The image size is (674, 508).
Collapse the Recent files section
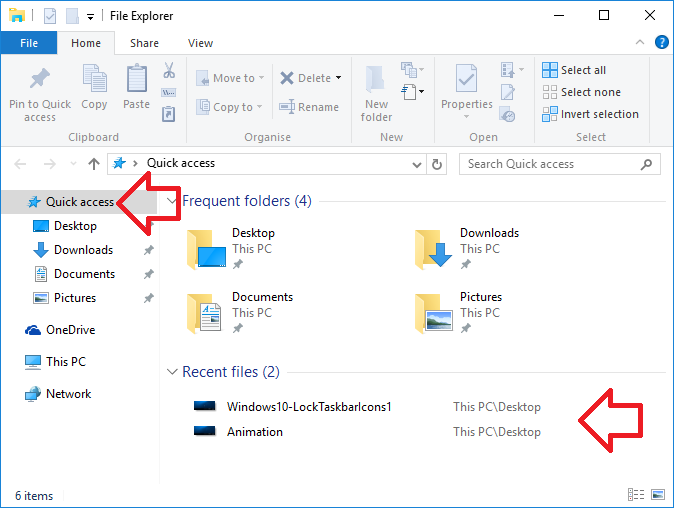(172, 372)
